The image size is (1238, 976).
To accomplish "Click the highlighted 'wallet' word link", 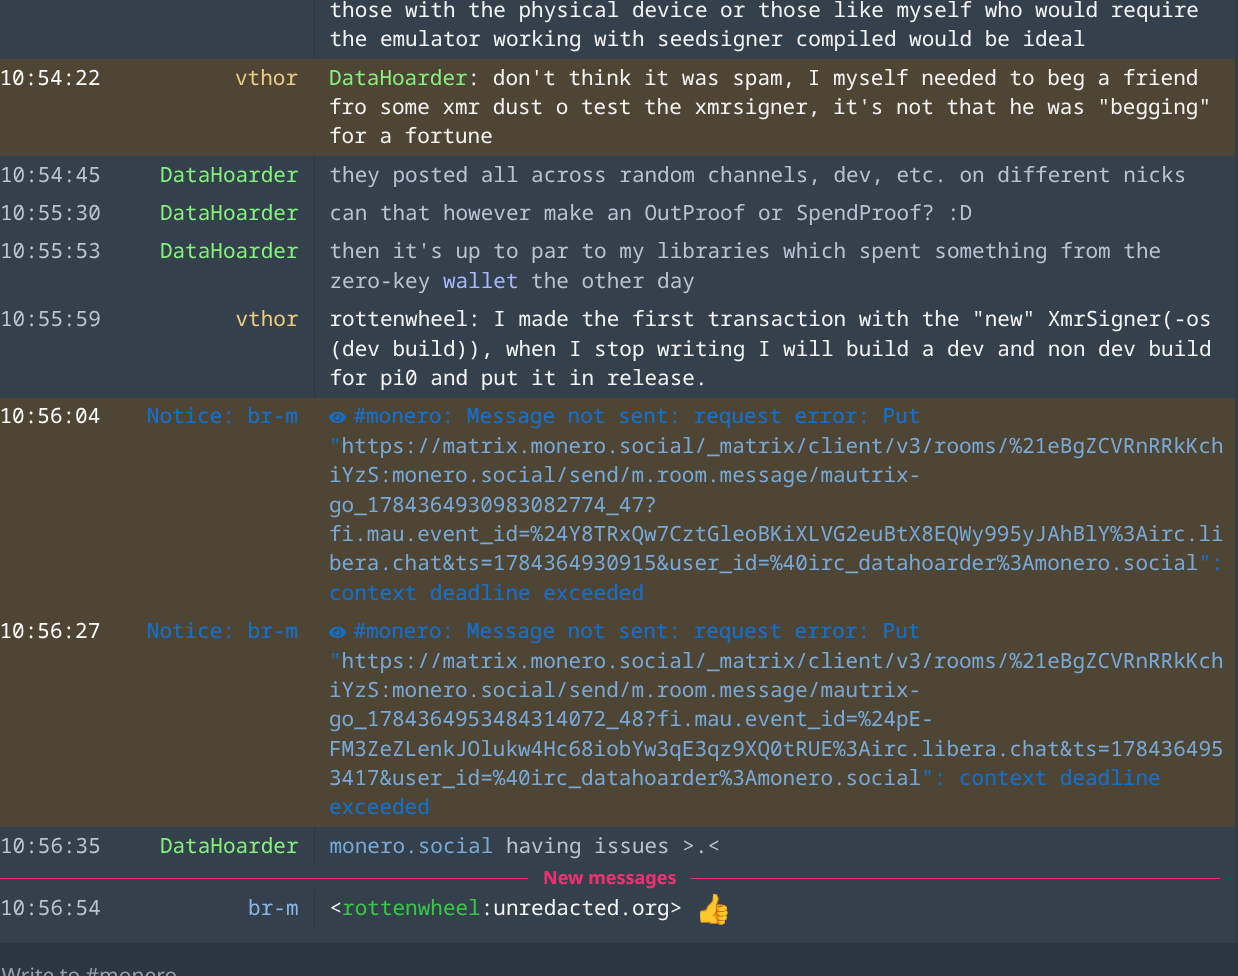I will [480, 281].
